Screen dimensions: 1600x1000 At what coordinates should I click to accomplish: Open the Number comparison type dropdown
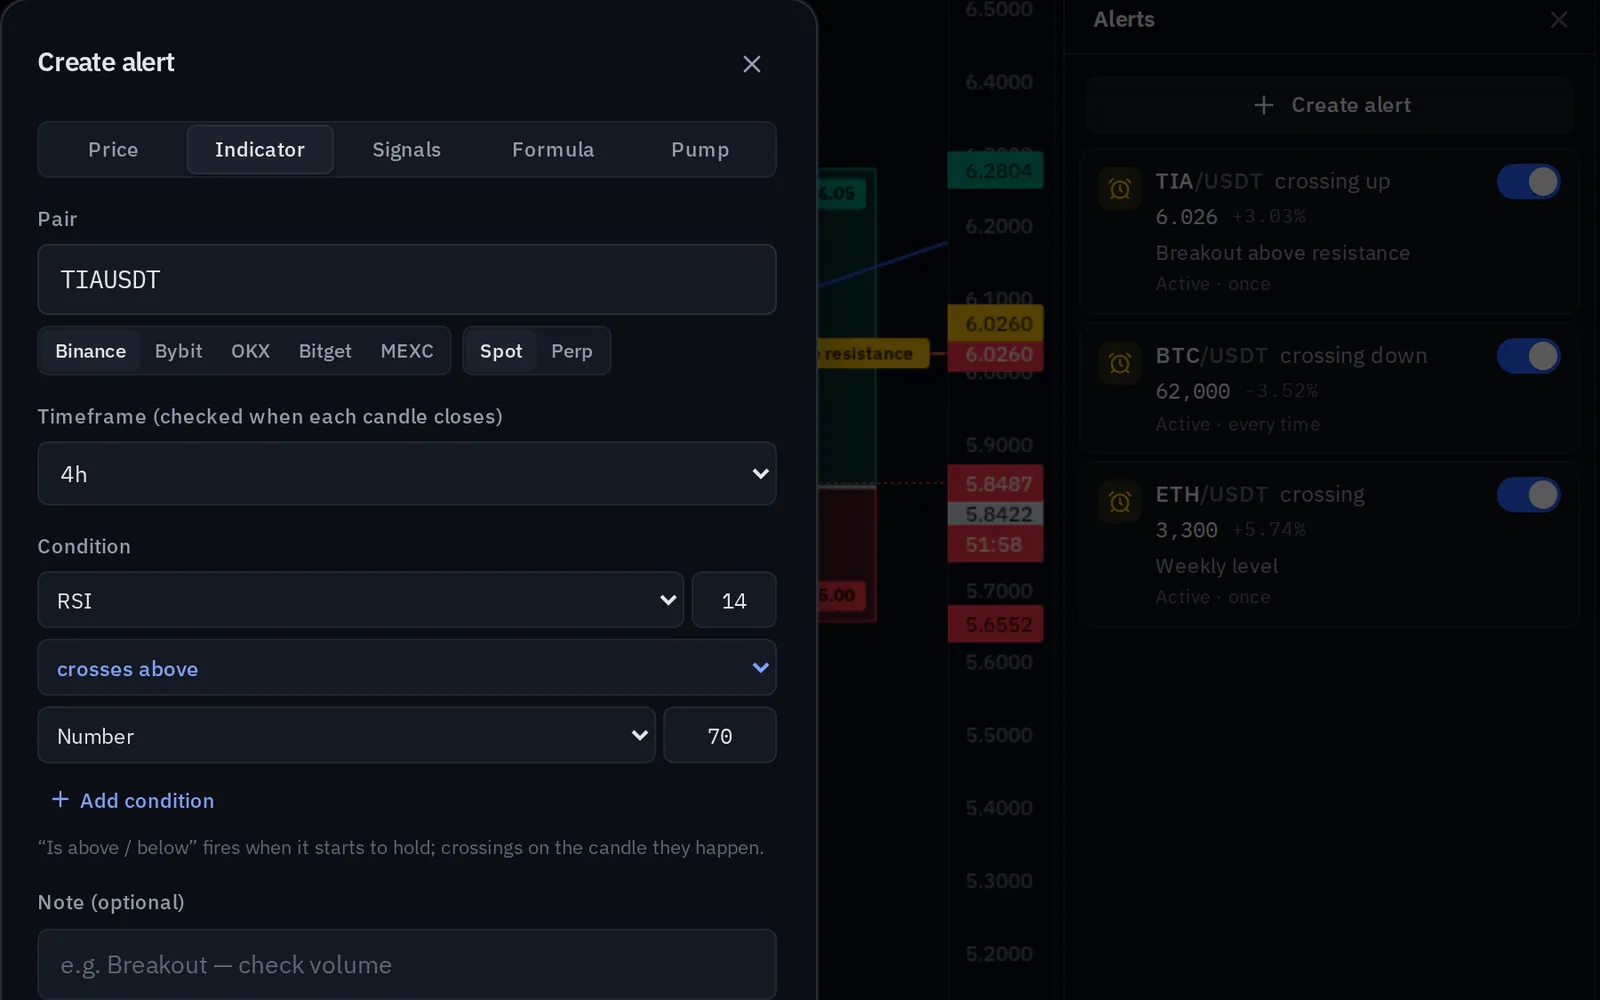click(346, 736)
